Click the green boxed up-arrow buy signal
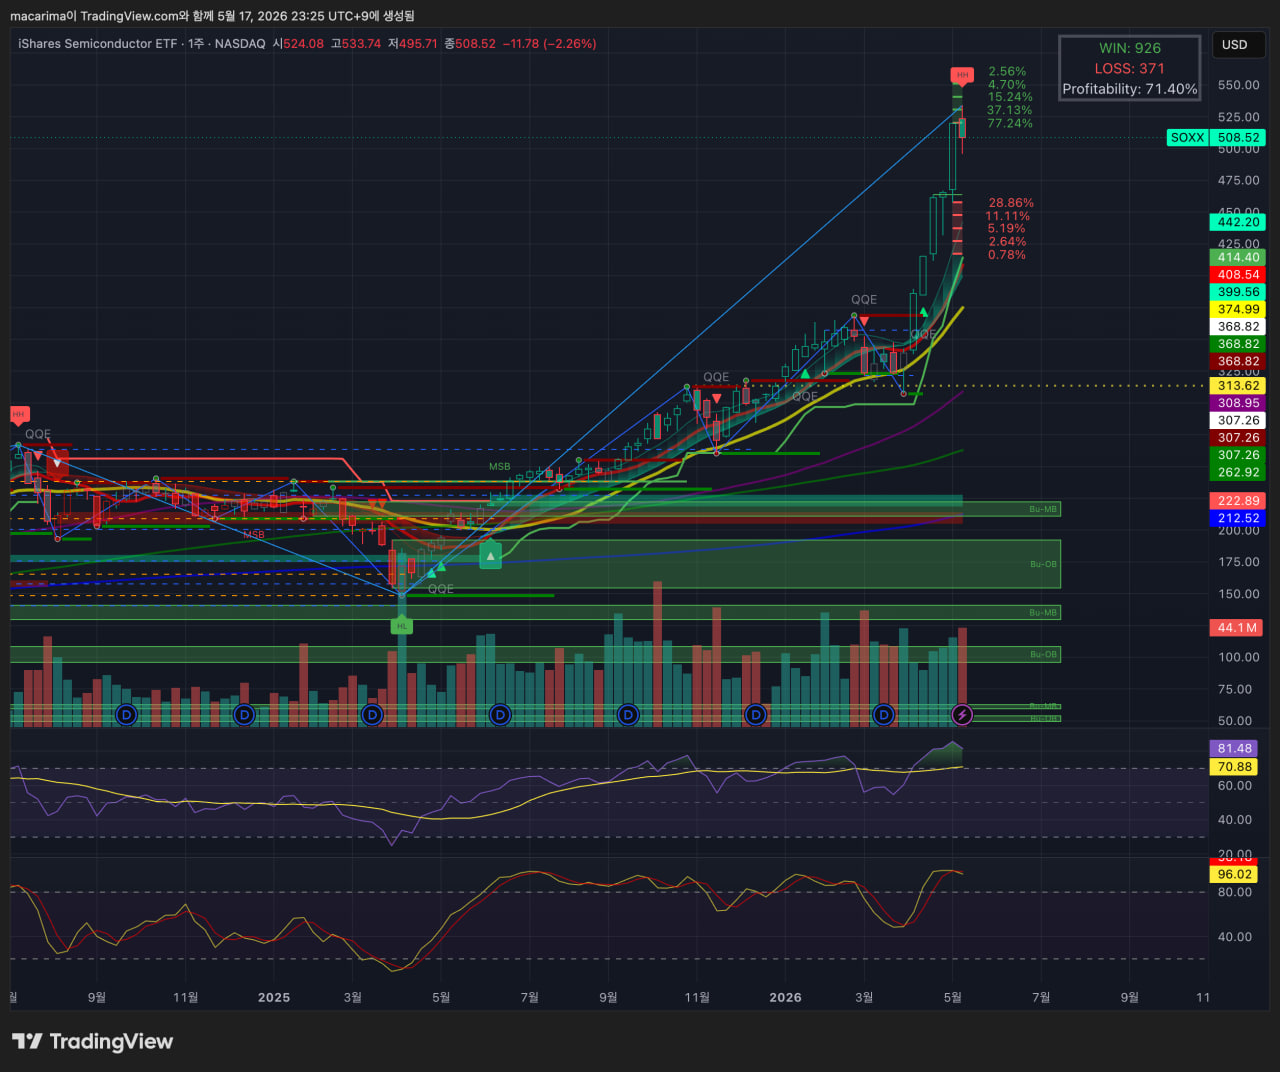The width and height of the screenshot is (1280, 1072). click(490, 555)
